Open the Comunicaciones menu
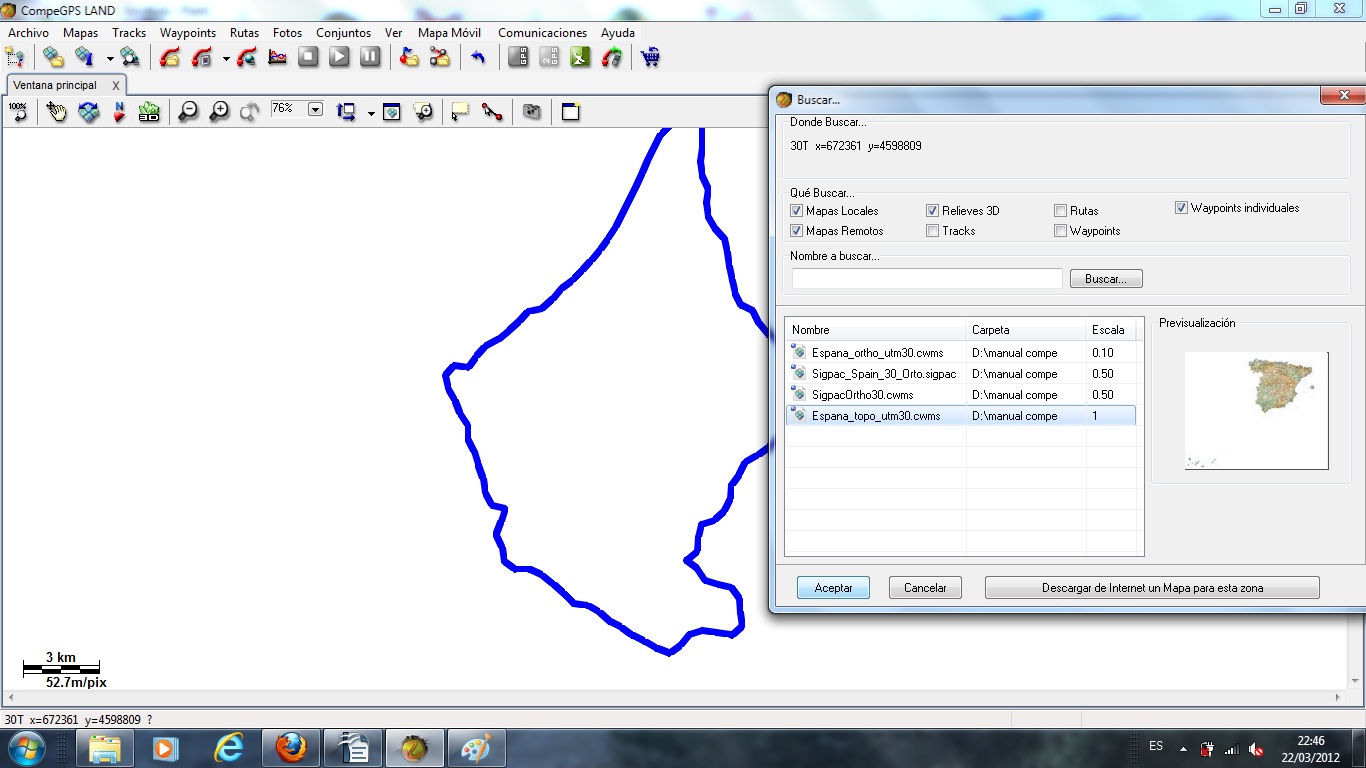The height and width of the screenshot is (768, 1366). [542, 33]
